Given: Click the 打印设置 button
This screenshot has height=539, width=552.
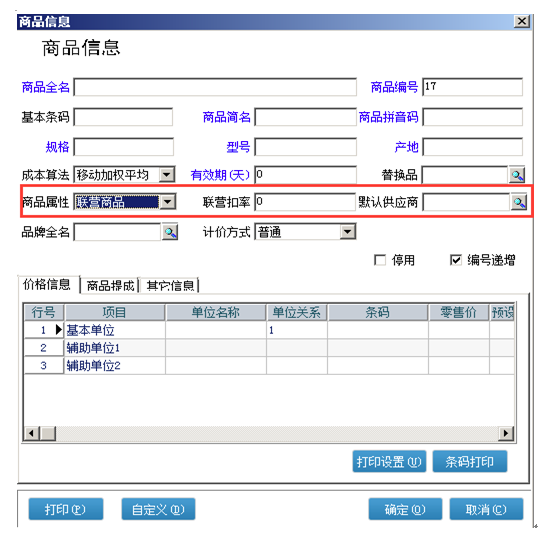Looking at the screenshot, I should 389,462.
